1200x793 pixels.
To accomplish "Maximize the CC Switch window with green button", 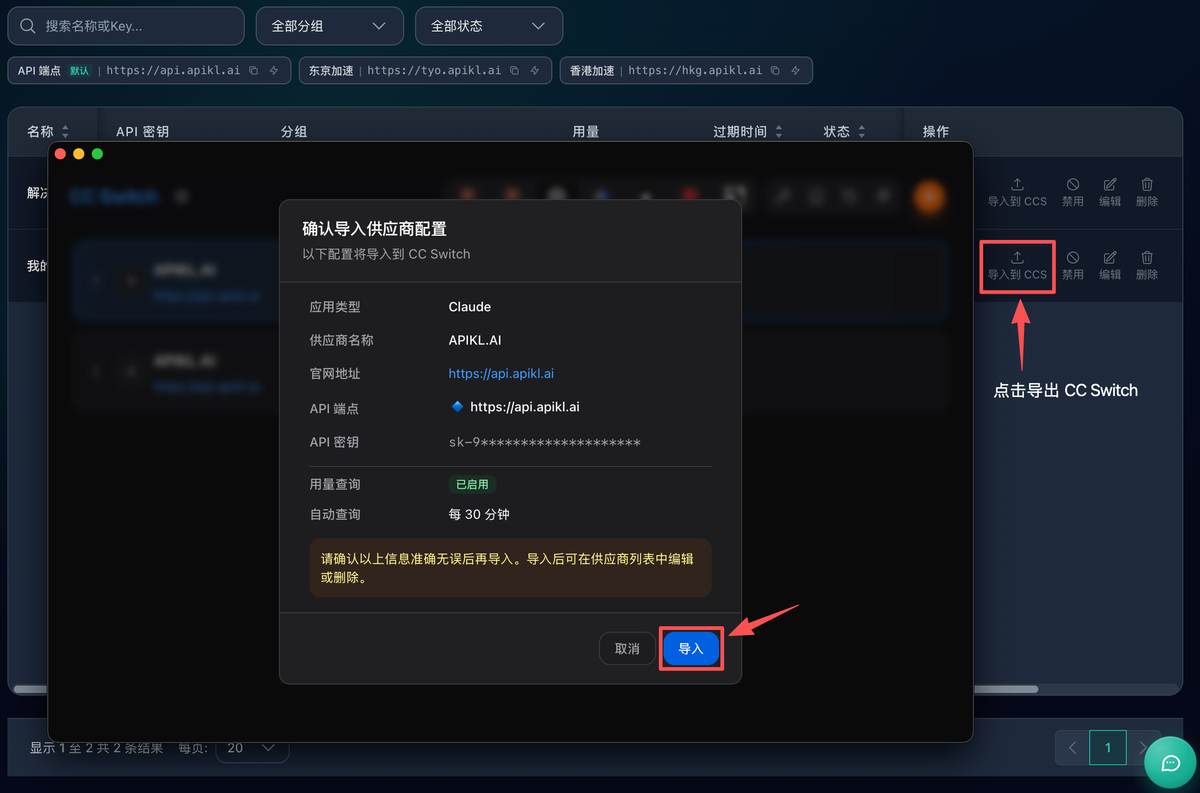I will (97, 154).
